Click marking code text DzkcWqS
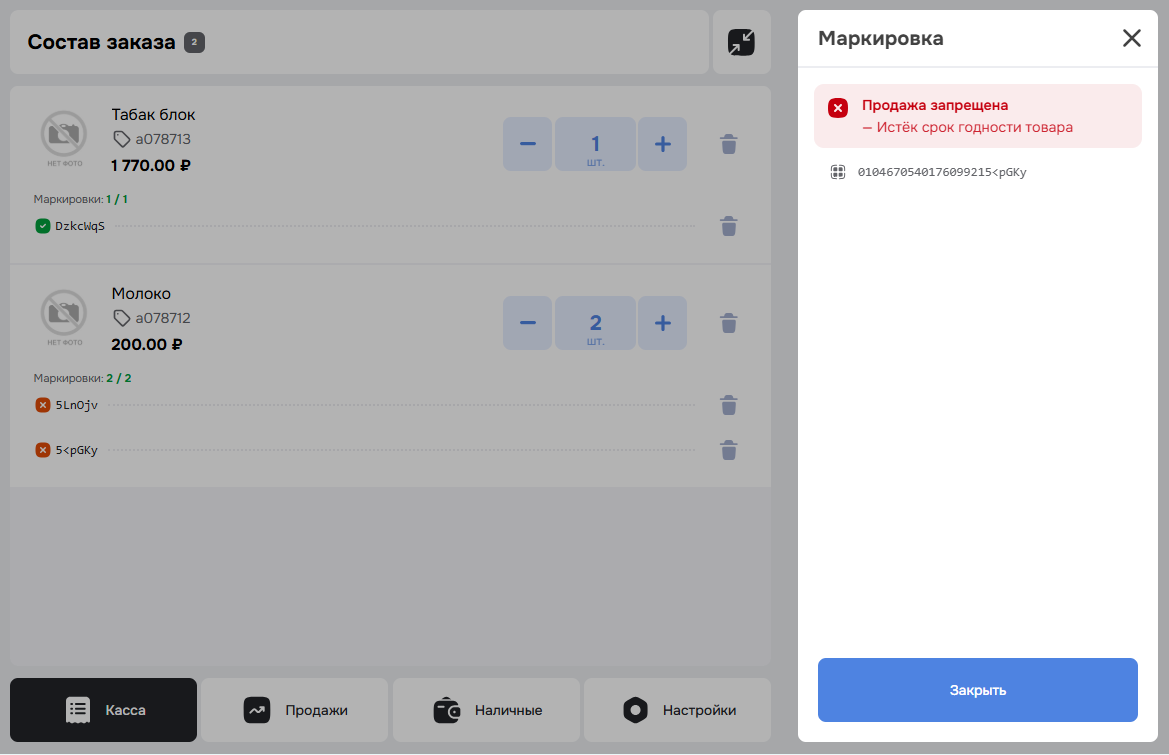The height and width of the screenshot is (755, 1169). (x=80, y=226)
